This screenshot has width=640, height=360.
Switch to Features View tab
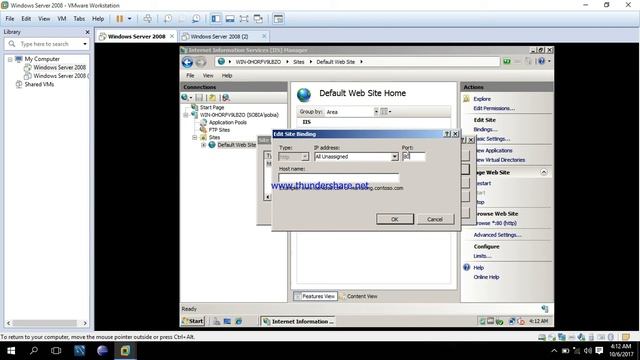pos(315,296)
